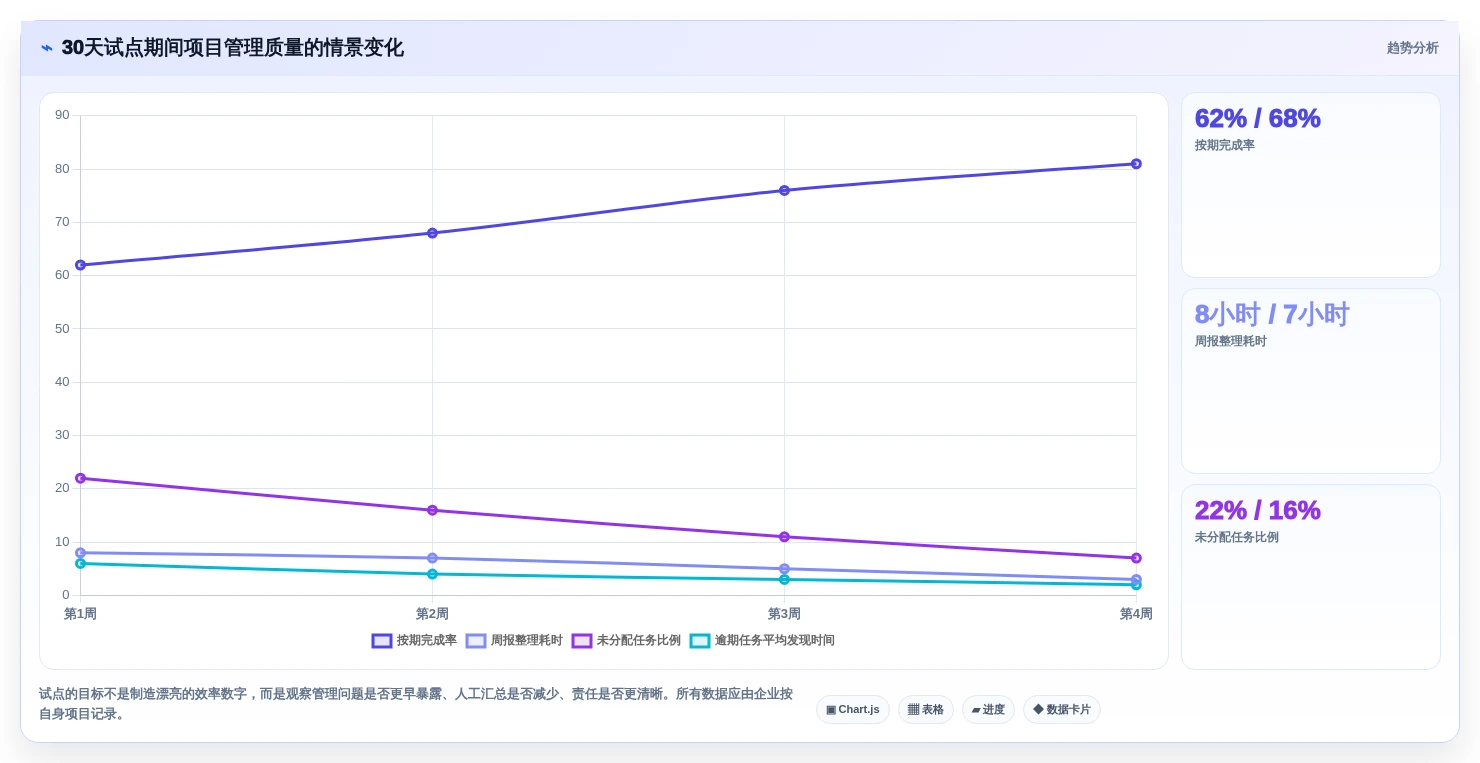Click the 周报整理耗时 legend color box
The height and width of the screenshot is (763, 1480).
pyautogui.click(x=476, y=641)
